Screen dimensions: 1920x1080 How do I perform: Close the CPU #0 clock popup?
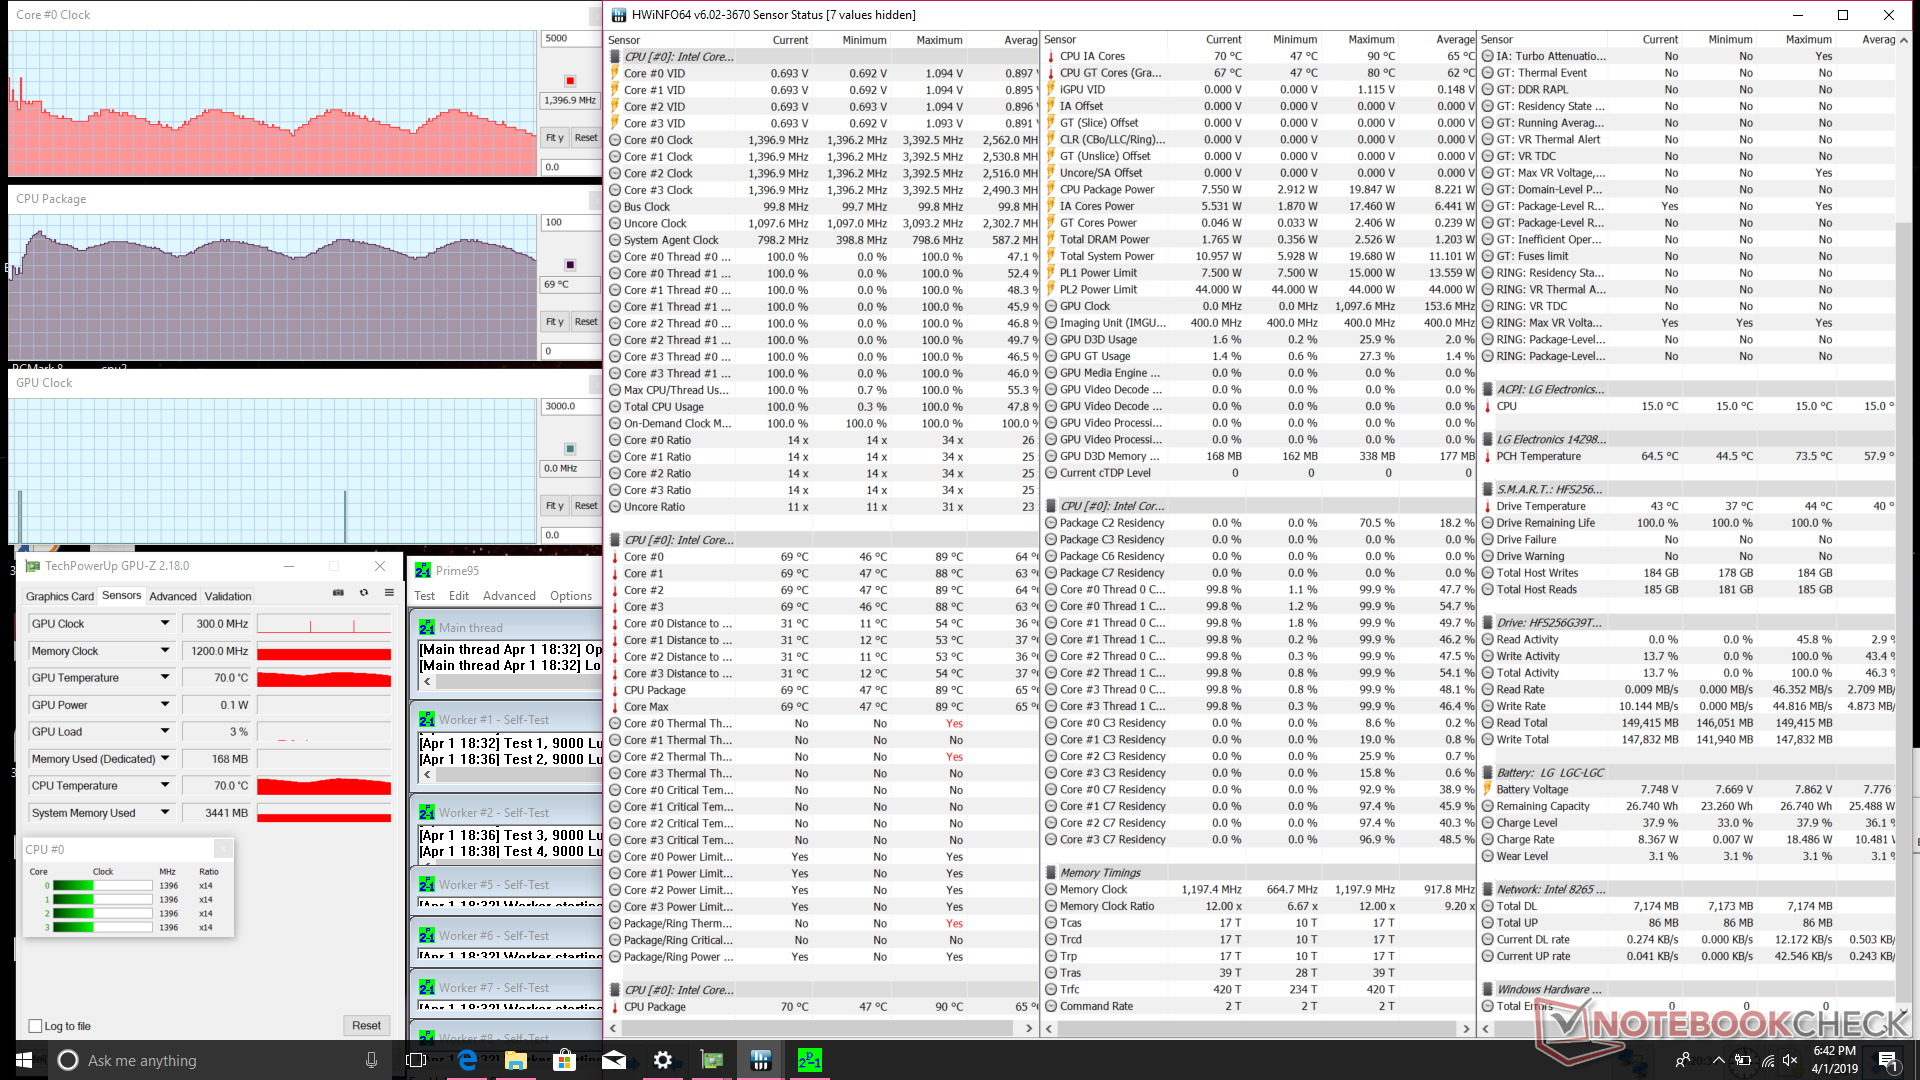pos(223,849)
